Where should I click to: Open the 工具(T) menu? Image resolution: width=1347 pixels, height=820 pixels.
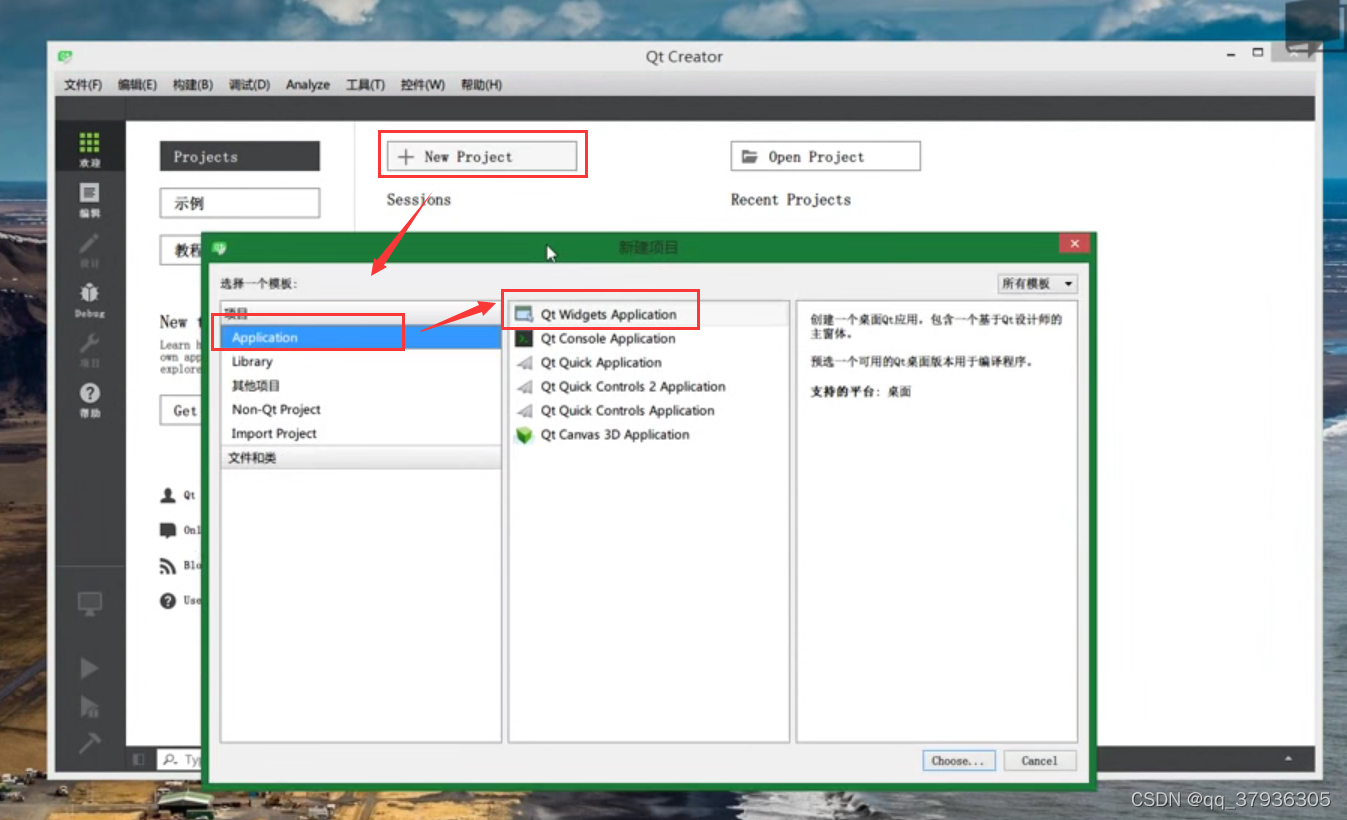365,85
